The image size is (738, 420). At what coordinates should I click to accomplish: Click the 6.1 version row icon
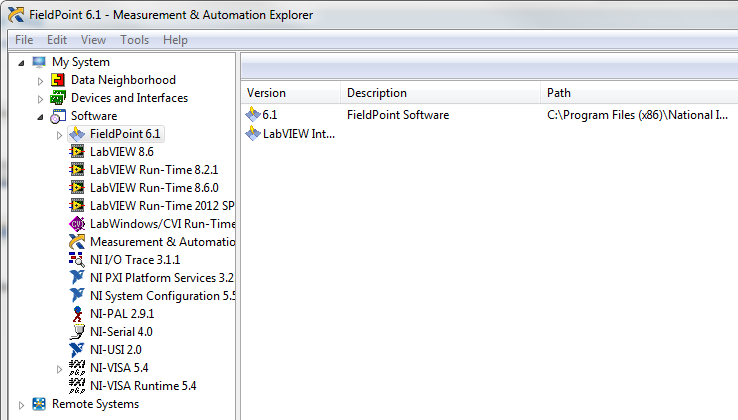pyautogui.click(x=253, y=114)
